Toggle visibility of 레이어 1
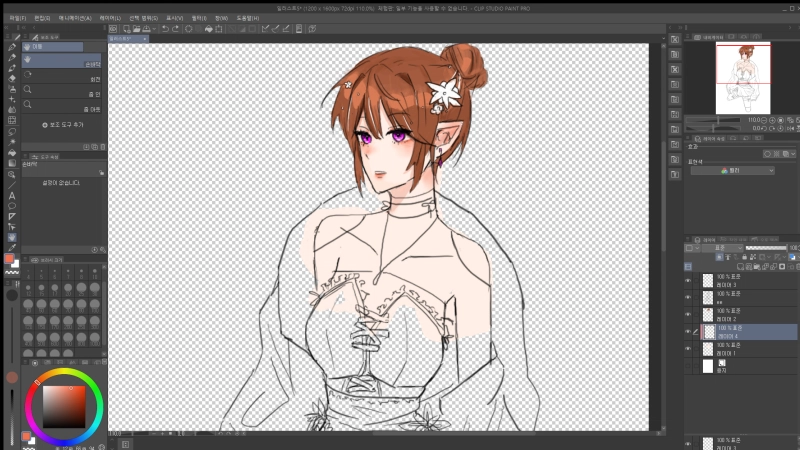This screenshot has width=800, height=450. [688, 350]
